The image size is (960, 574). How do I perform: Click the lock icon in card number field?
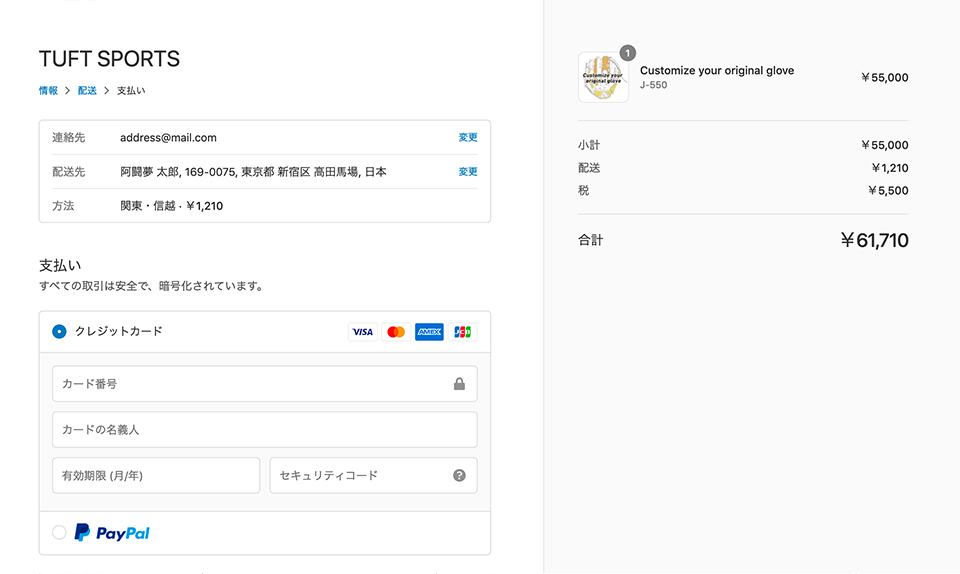(459, 384)
